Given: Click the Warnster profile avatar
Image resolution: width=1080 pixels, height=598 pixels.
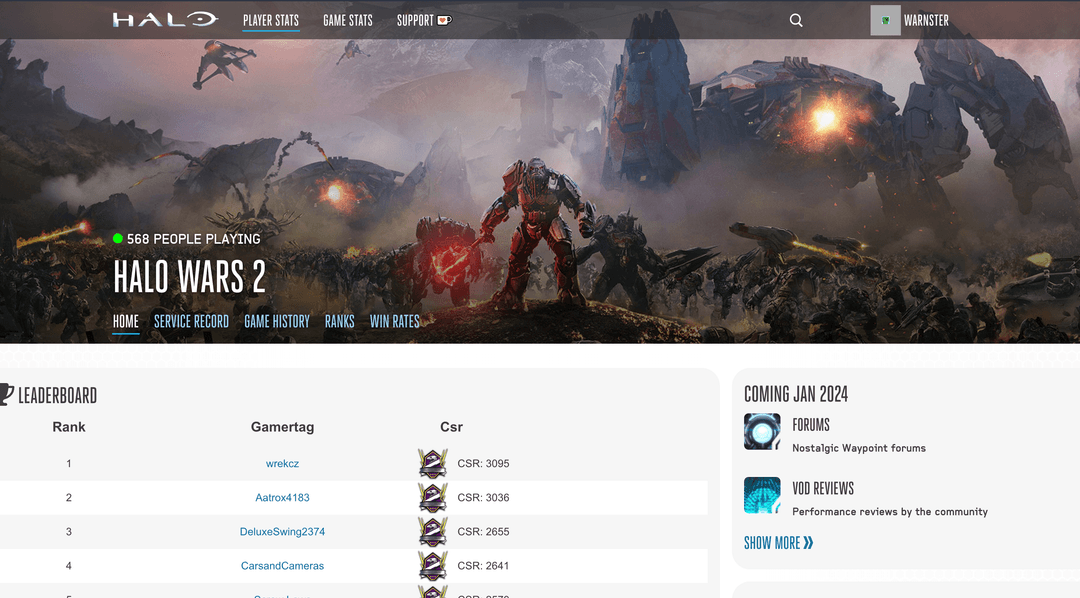Looking at the screenshot, I should (x=885, y=21).
